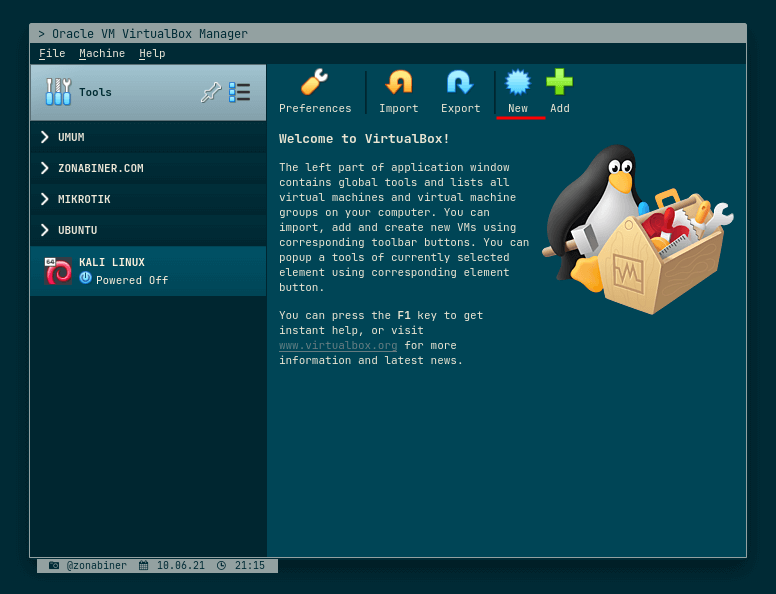776x594 pixels.
Task: Visit the www.virtualbox.org link
Action: (338, 346)
